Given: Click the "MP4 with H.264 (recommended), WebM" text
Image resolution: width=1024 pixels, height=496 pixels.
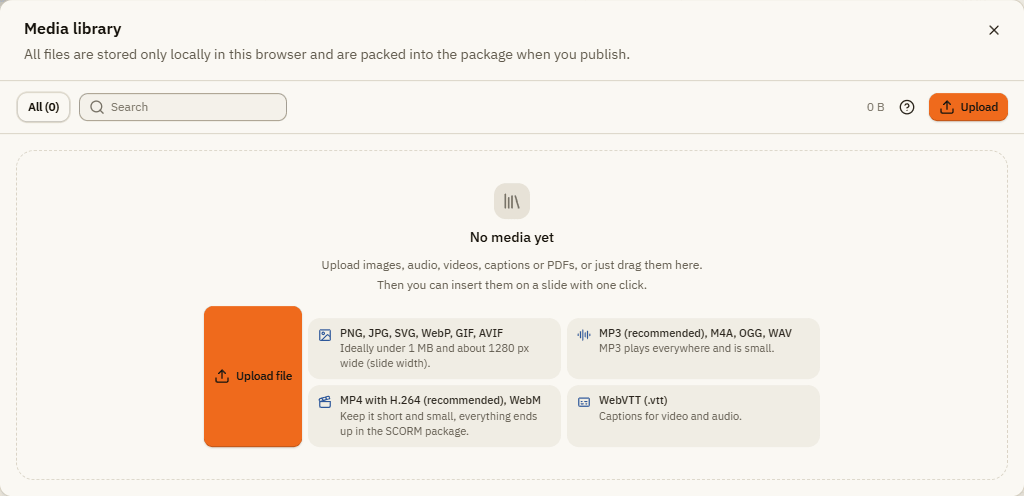Looking at the screenshot, I should [x=441, y=400].
